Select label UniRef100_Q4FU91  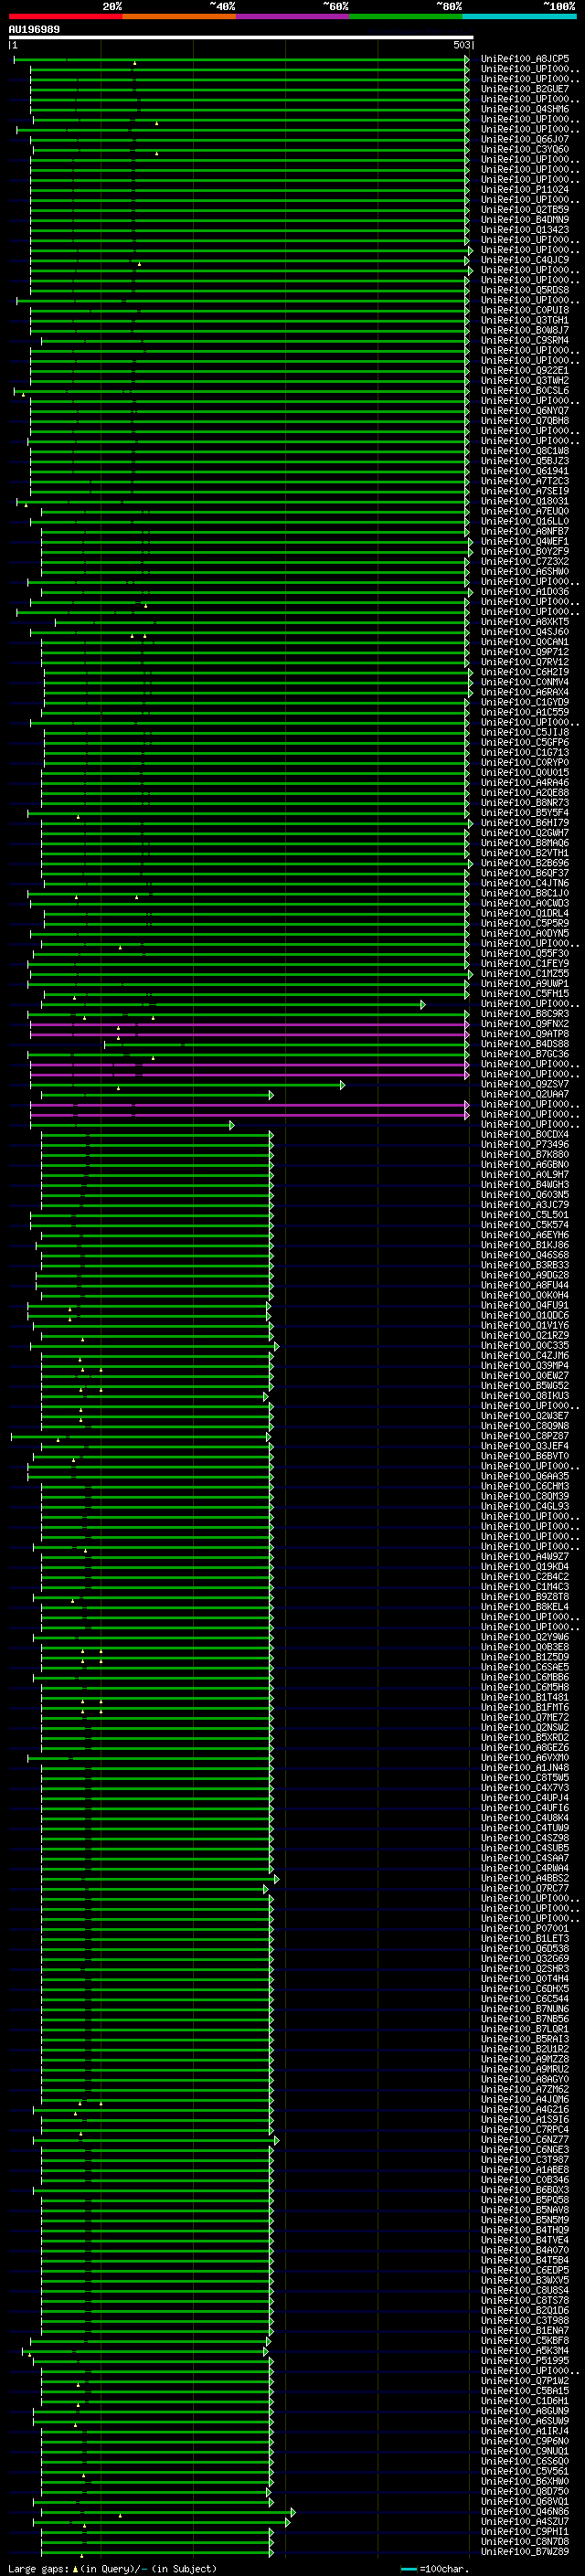point(525,1306)
